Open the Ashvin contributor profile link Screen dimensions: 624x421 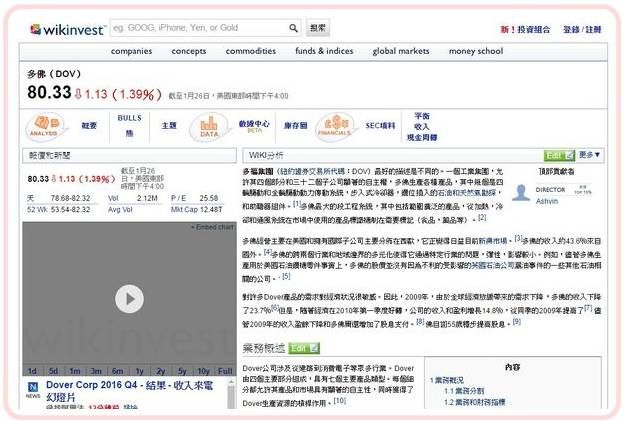pos(547,201)
